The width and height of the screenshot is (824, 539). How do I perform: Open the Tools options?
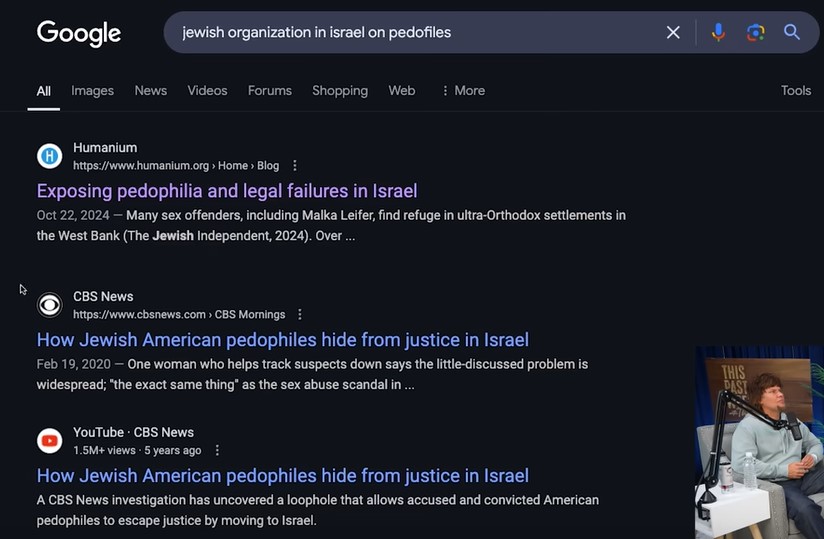tap(796, 91)
